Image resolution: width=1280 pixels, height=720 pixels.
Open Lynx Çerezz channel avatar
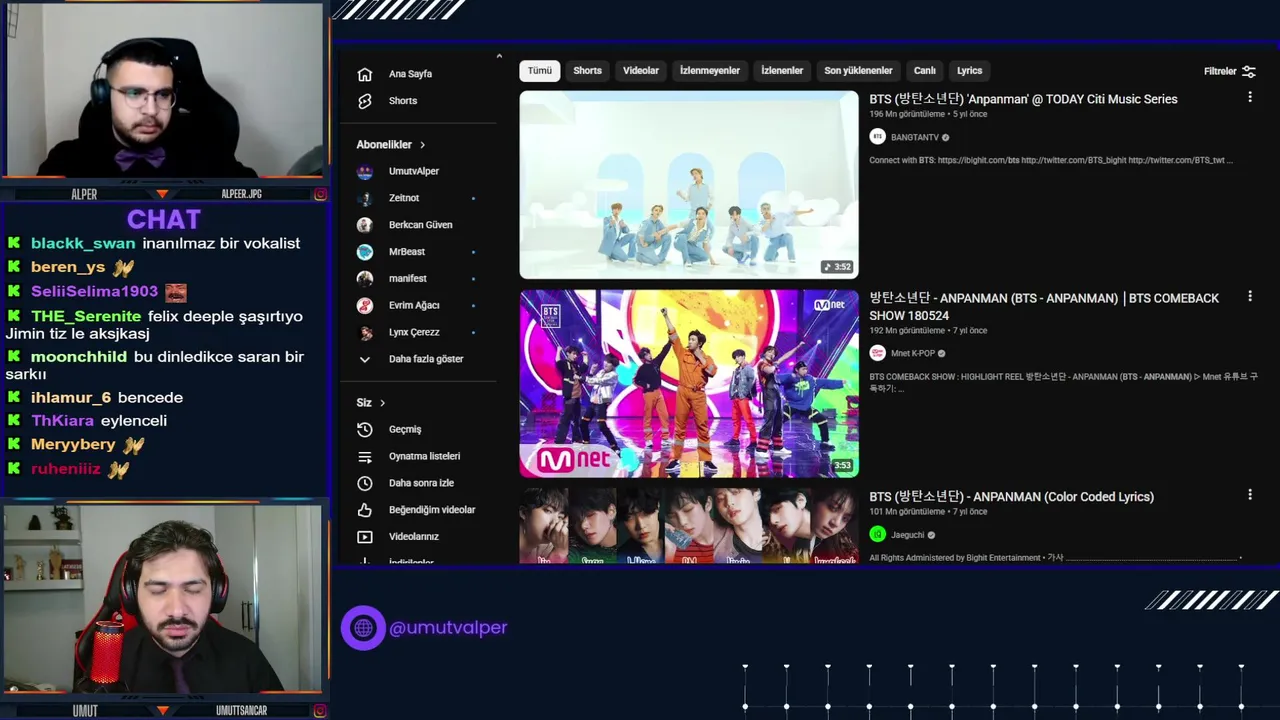[x=365, y=332]
